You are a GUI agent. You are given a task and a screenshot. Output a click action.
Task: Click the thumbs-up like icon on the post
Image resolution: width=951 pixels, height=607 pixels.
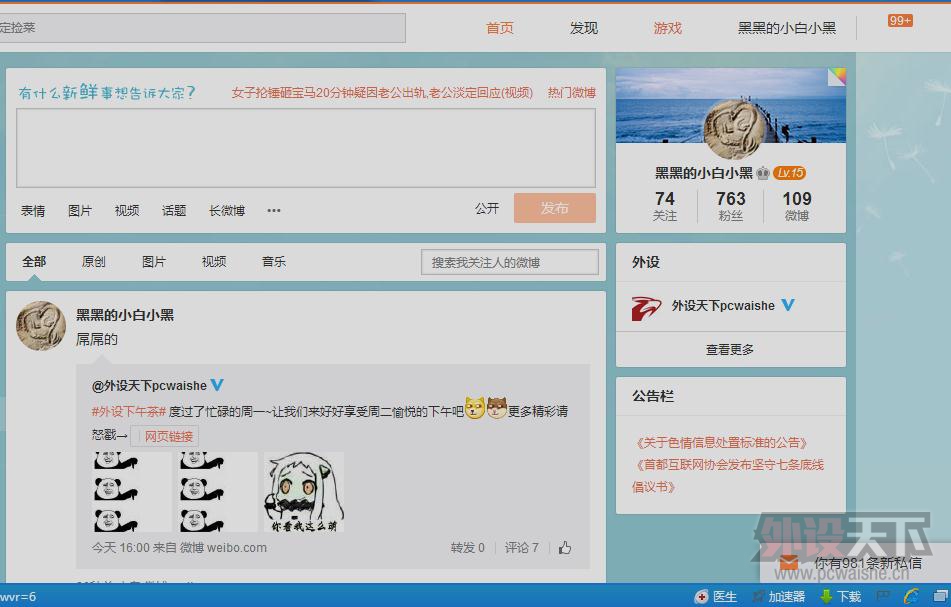pyautogui.click(x=565, y=548)
